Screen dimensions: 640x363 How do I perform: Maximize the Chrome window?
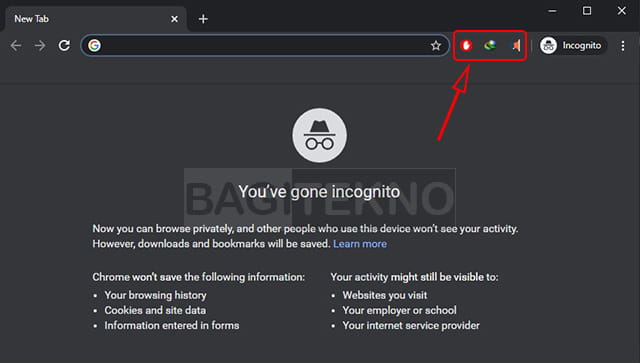point(587,11)
